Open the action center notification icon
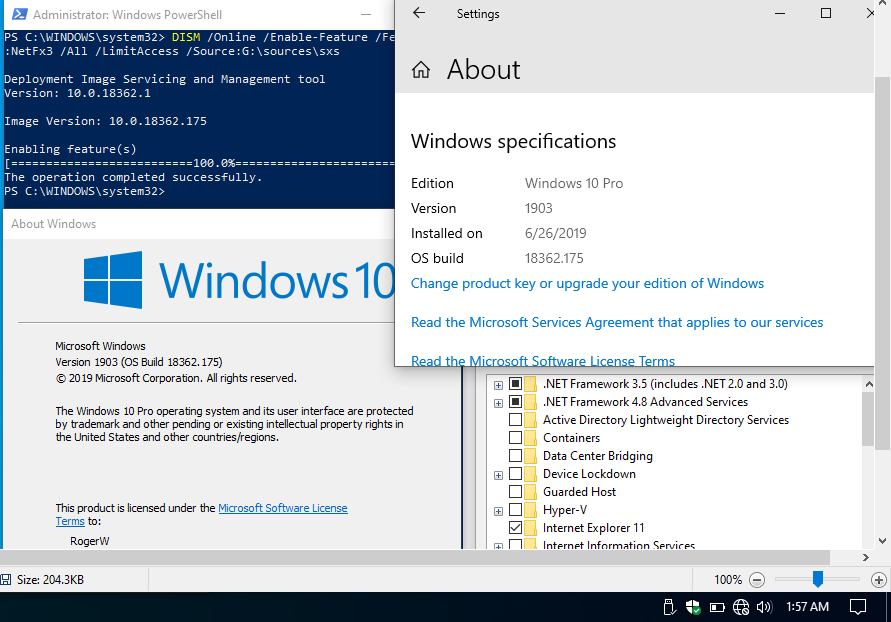 point(857,607)
